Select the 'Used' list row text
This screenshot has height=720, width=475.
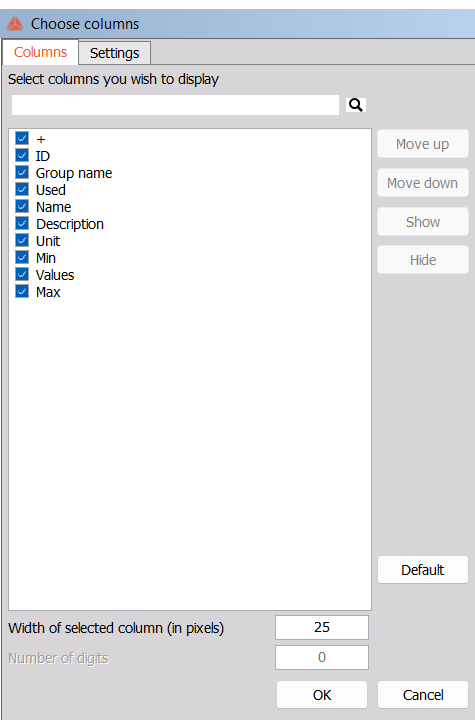(x=51, y=190)
